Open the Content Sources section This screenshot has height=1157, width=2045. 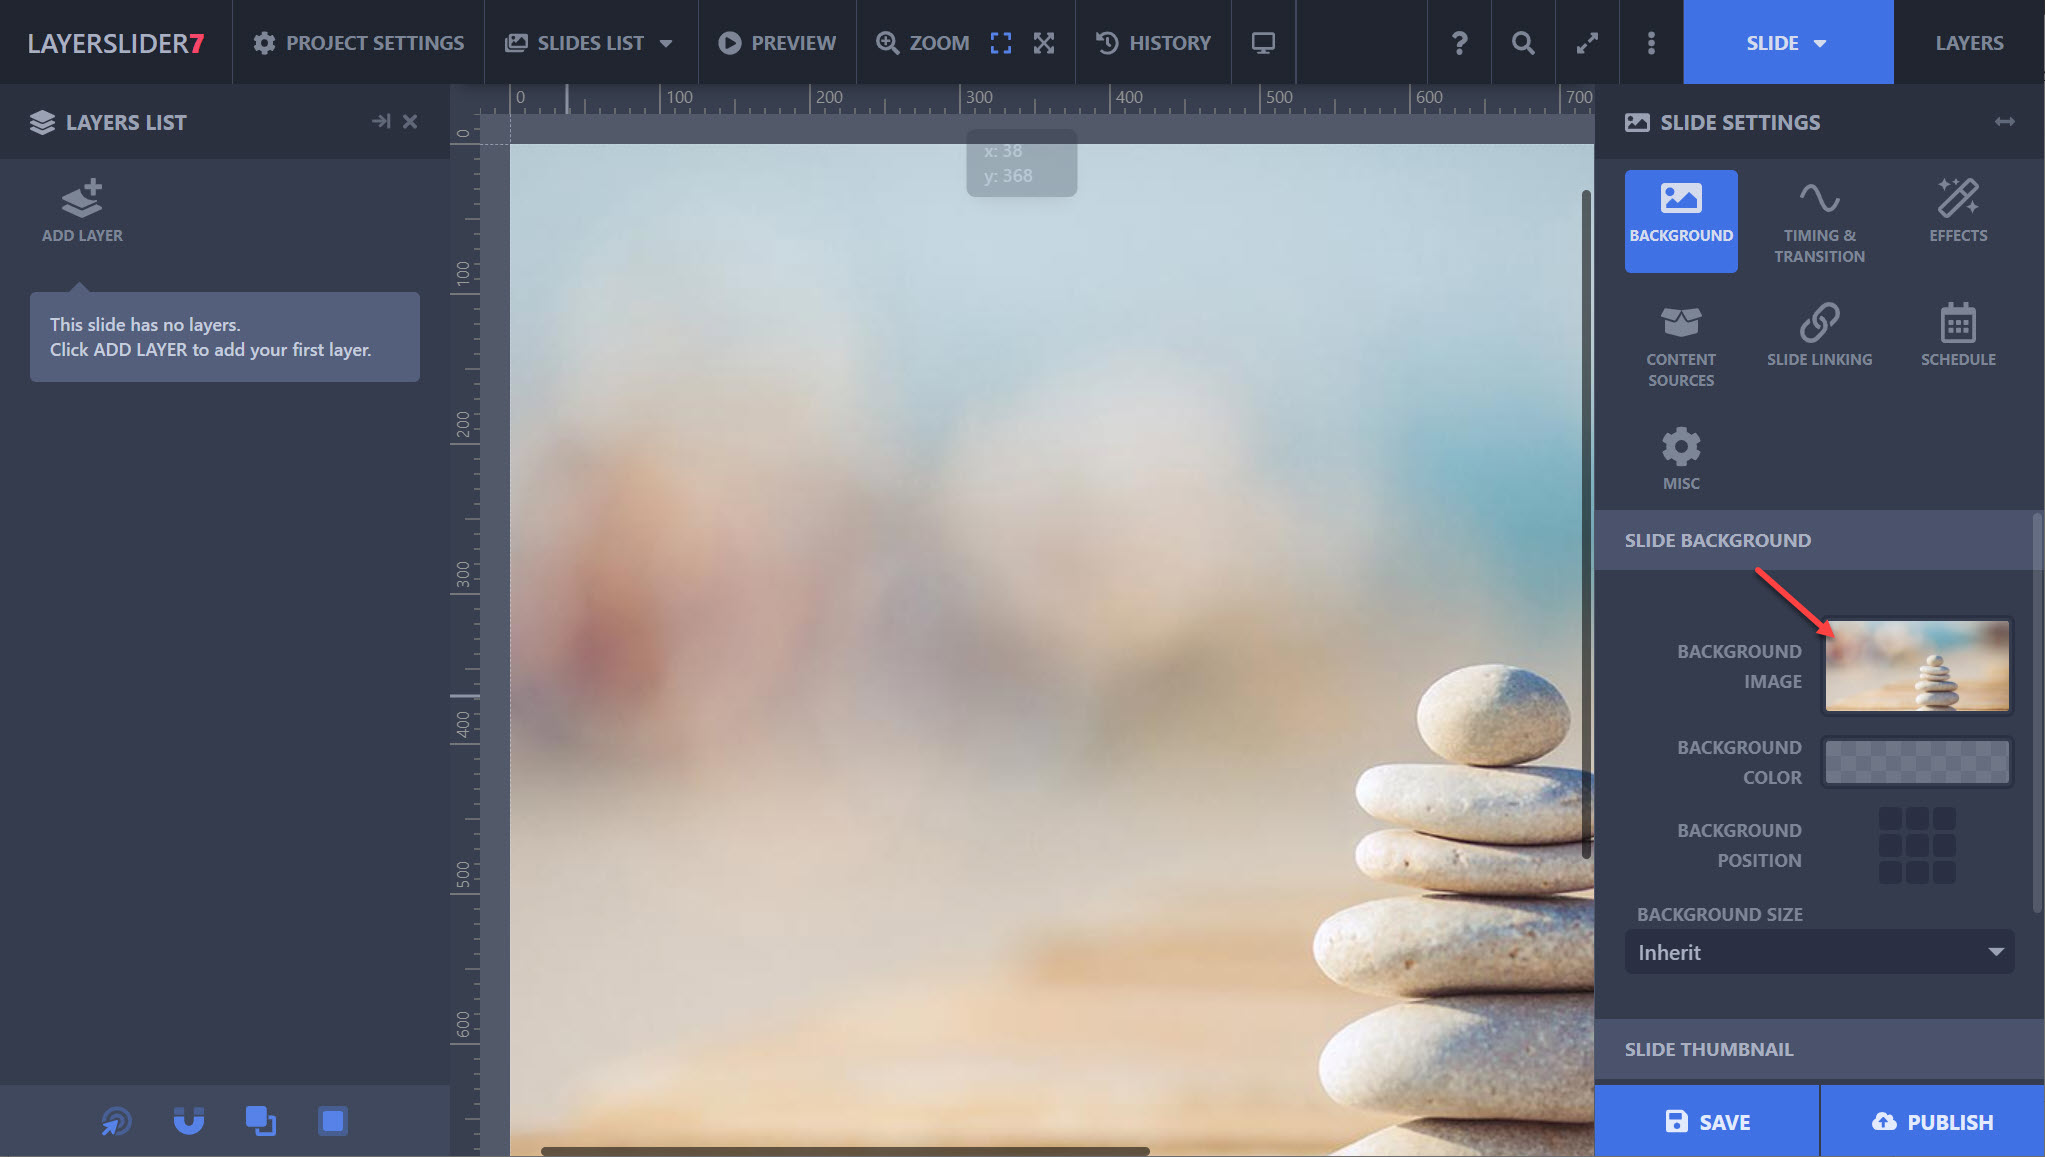[x=1680, y=345]
